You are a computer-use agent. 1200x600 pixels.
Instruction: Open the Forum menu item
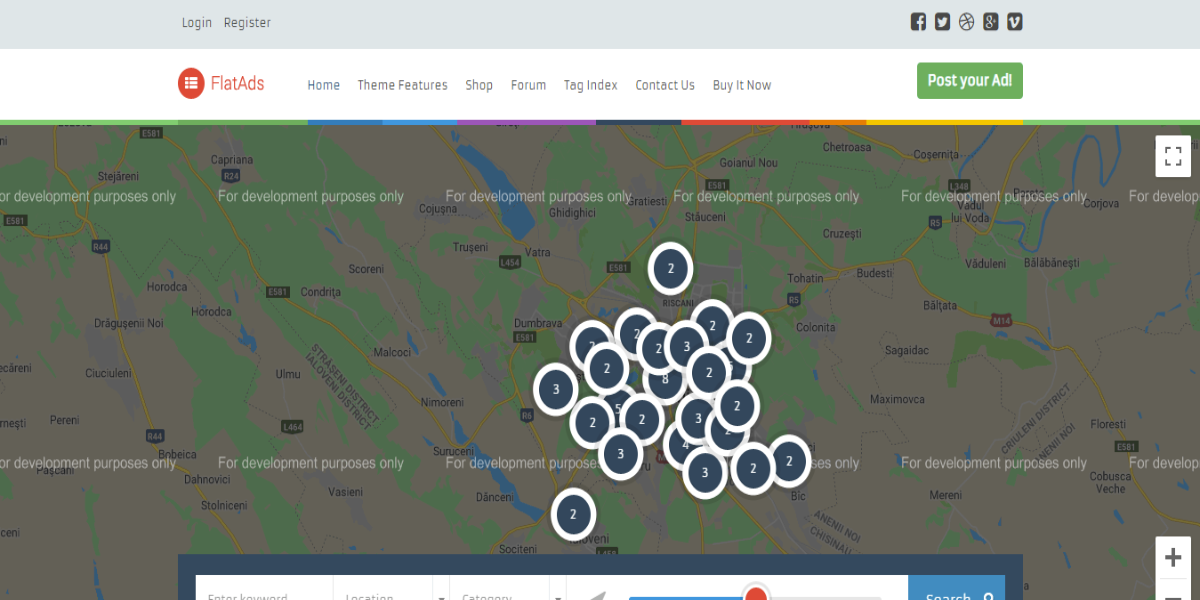[528, 85]
